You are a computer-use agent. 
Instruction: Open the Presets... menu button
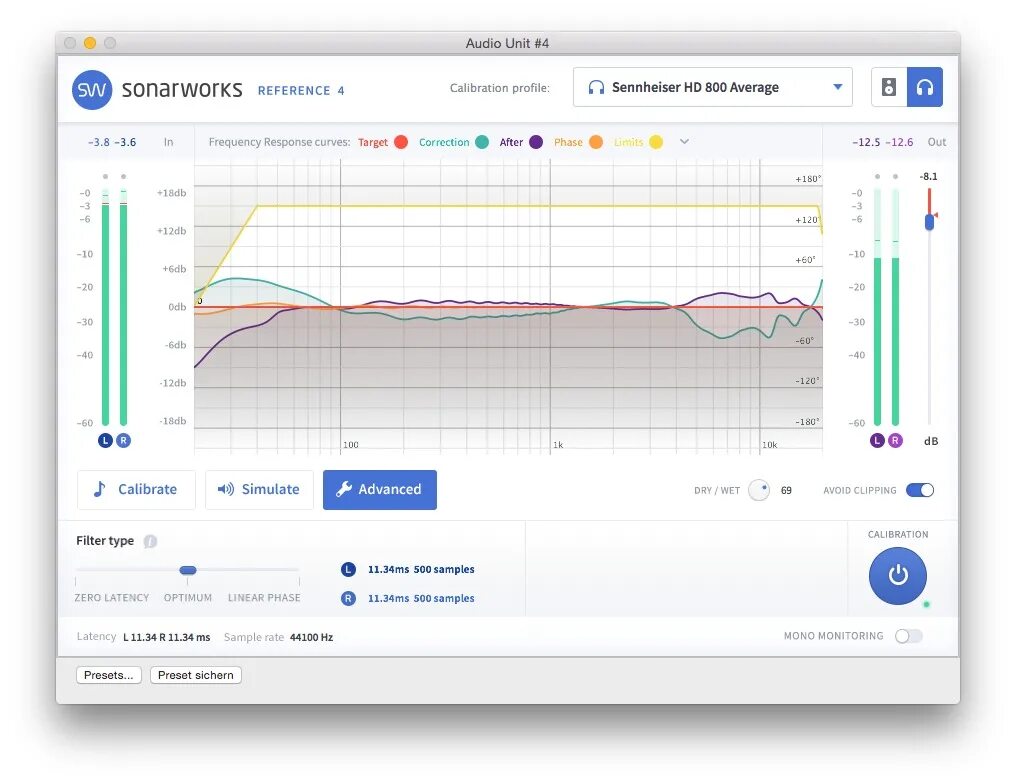[108, 675]
